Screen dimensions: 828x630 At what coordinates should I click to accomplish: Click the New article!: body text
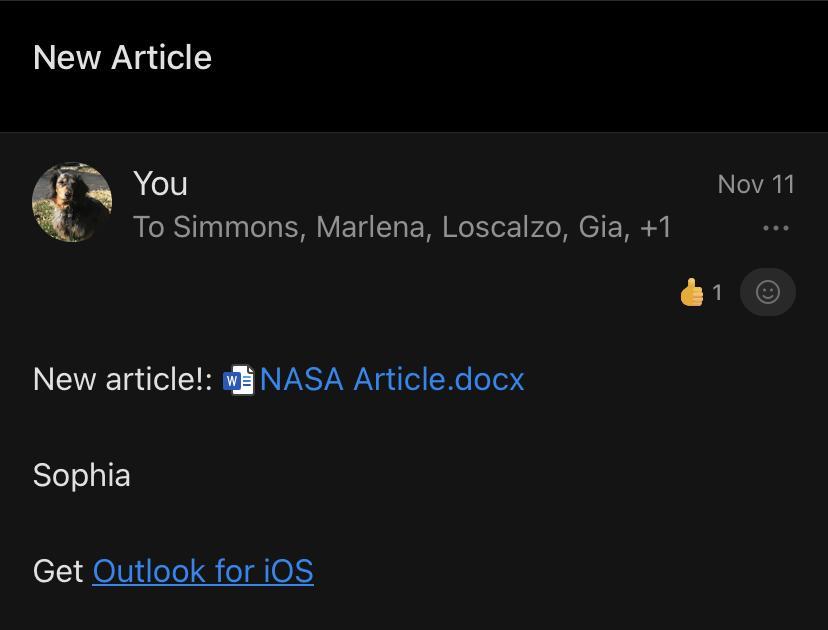click(x=122, y=380)
